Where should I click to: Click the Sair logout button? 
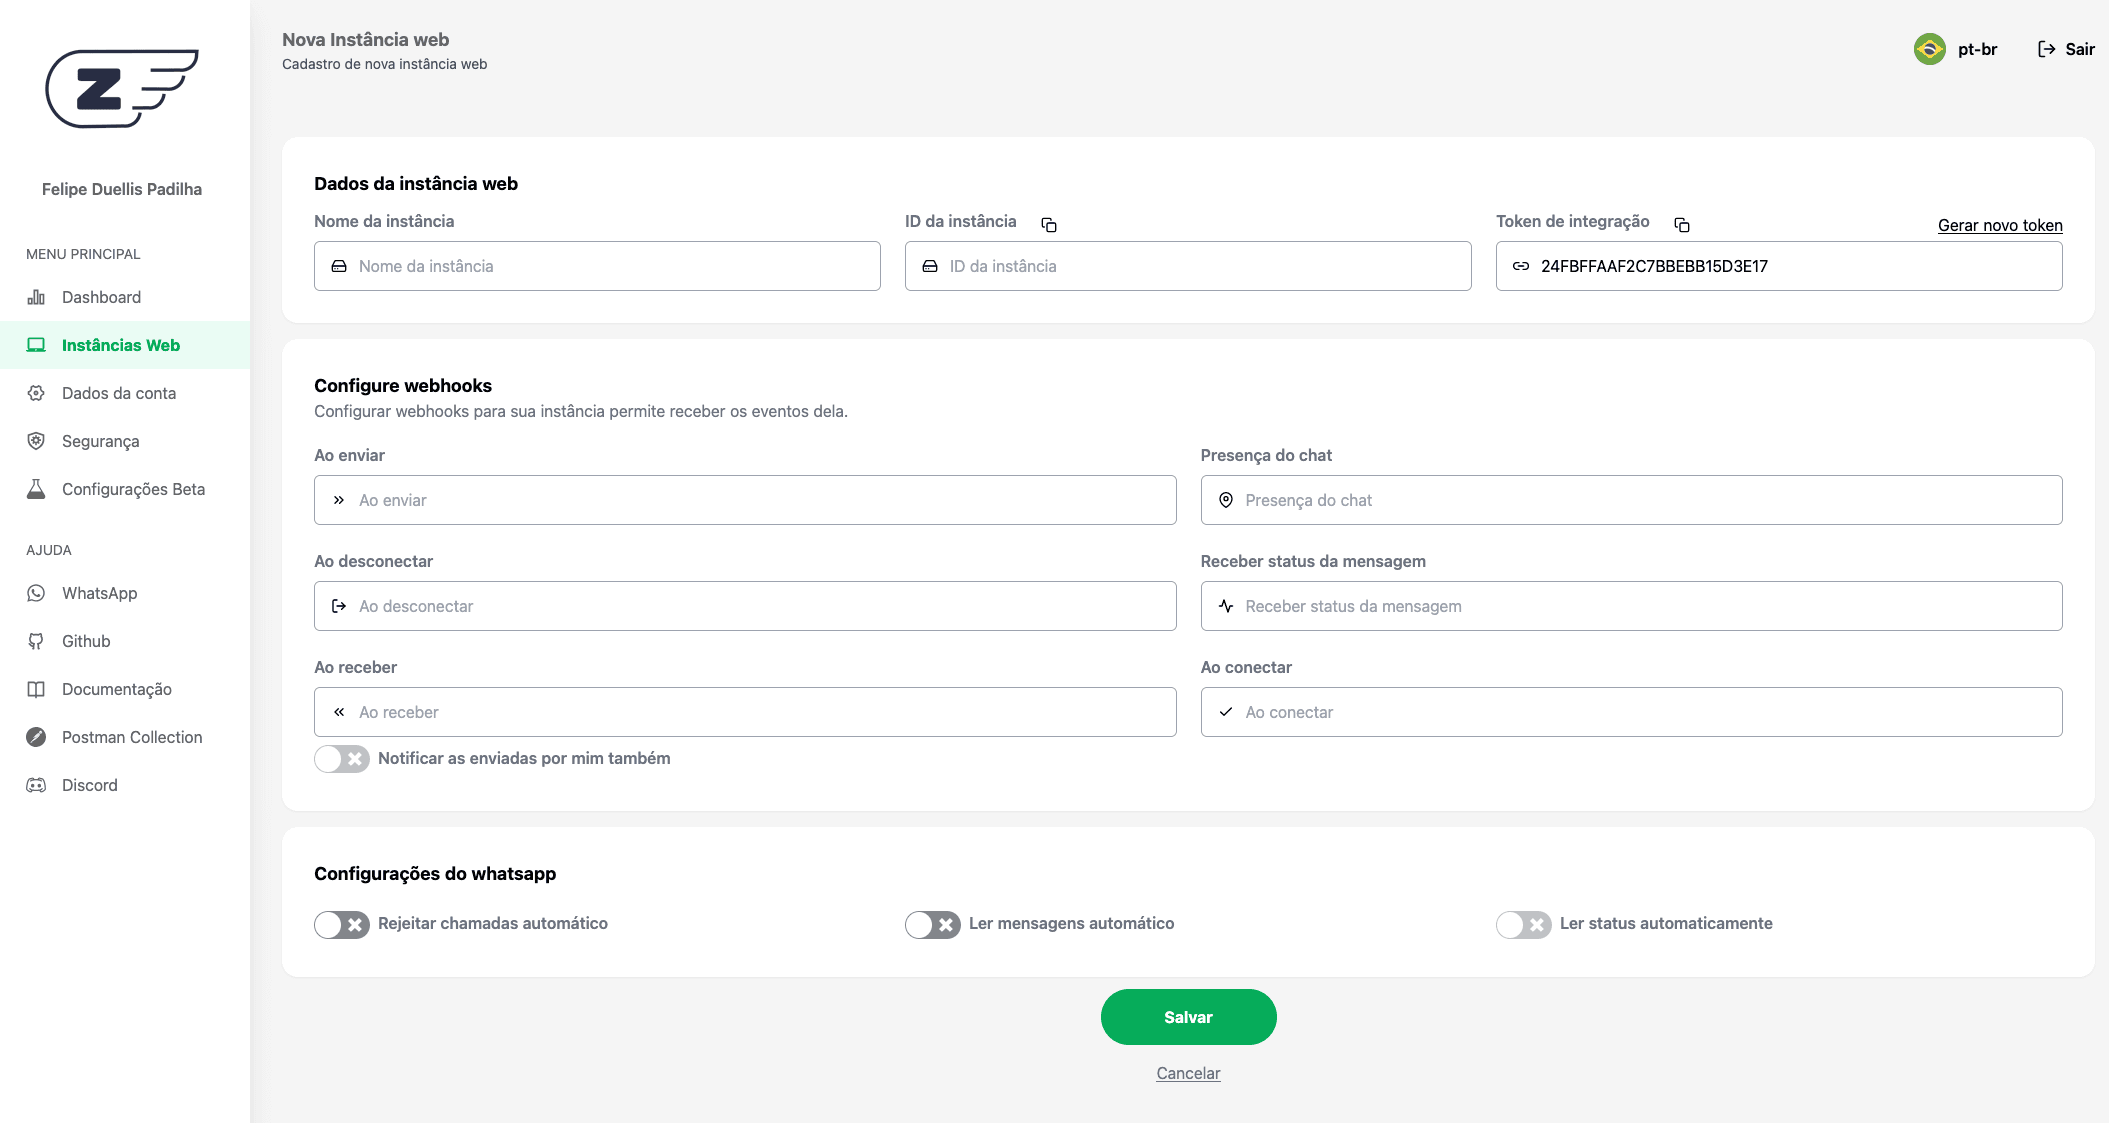[2066, 49]
